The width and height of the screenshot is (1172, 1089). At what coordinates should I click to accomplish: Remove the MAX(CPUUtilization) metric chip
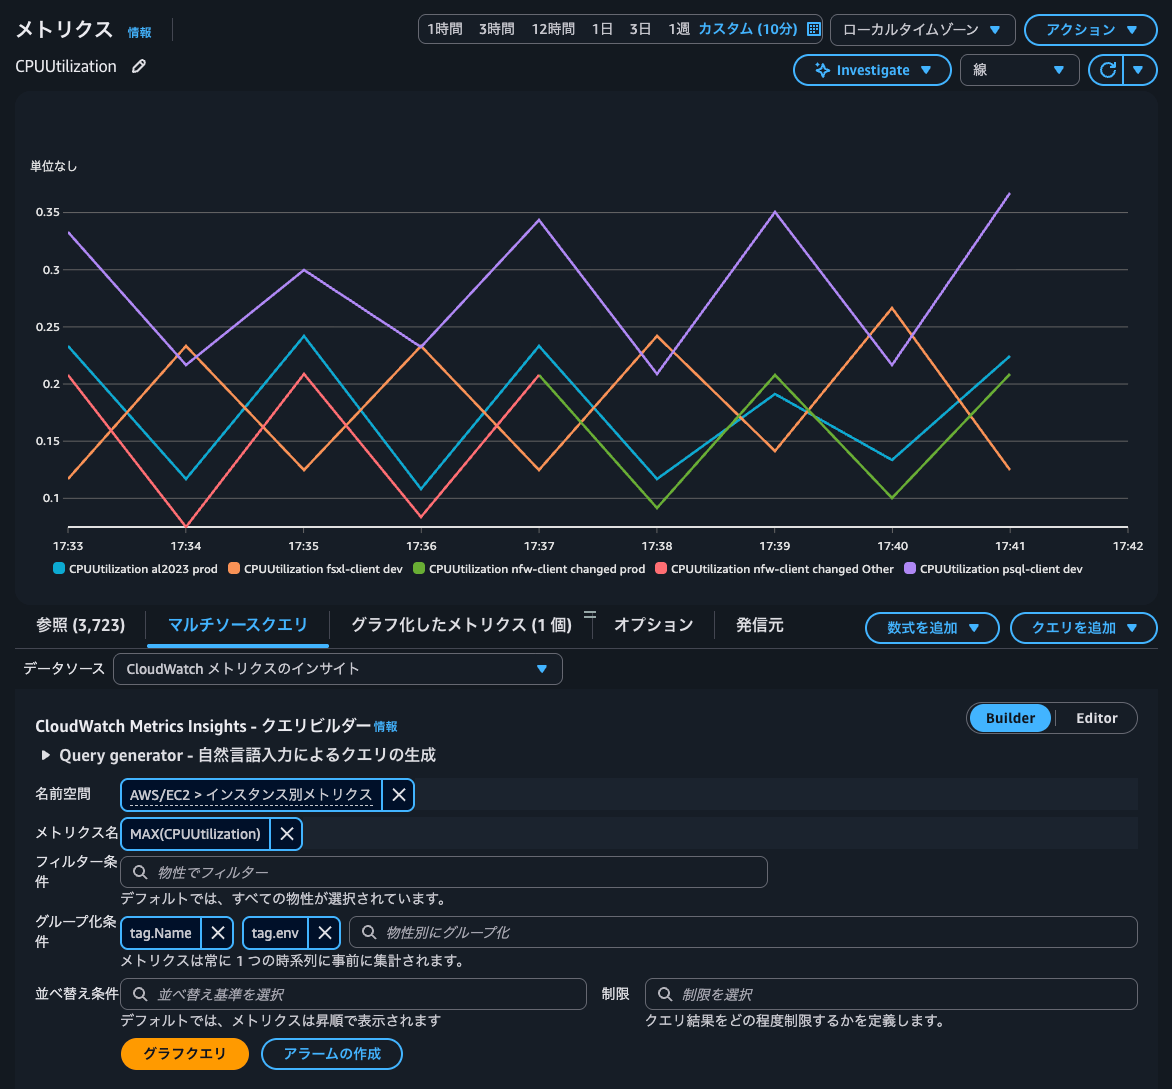[x=286, y=834]
